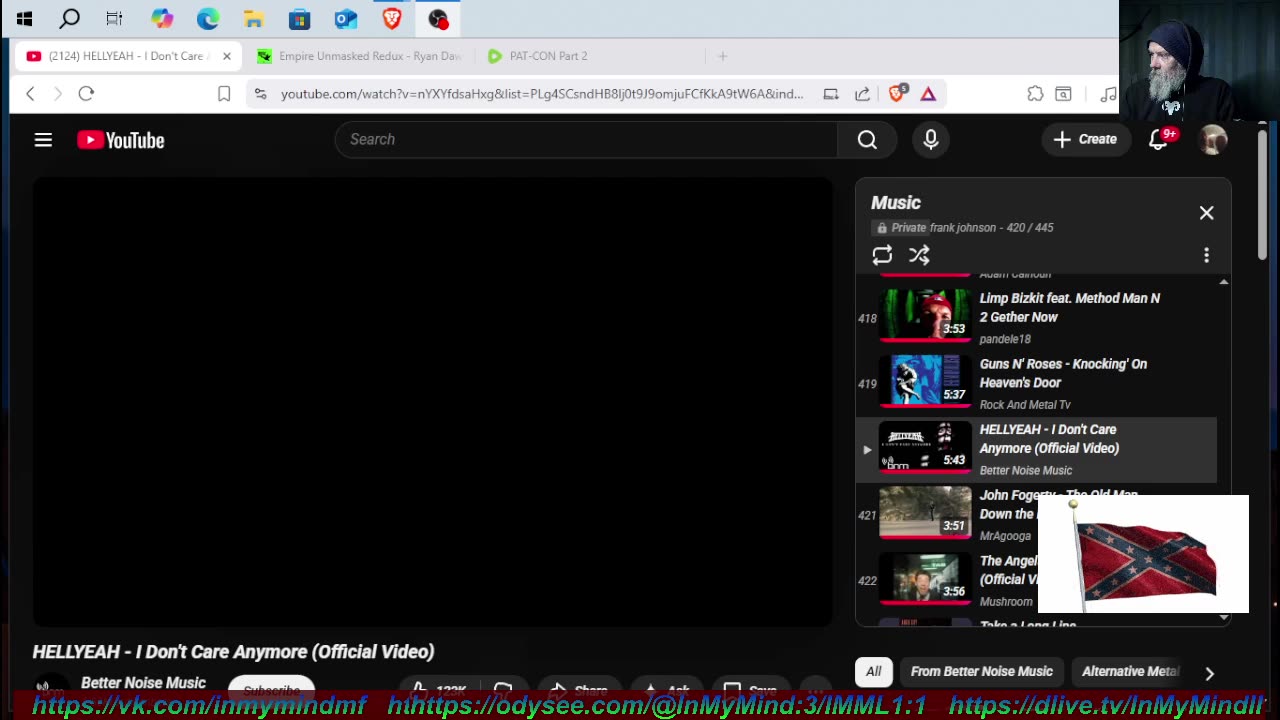Open the YouTube guide hamburger menu
Viewport: 1280px width, 720px height.
pos(43,140)
